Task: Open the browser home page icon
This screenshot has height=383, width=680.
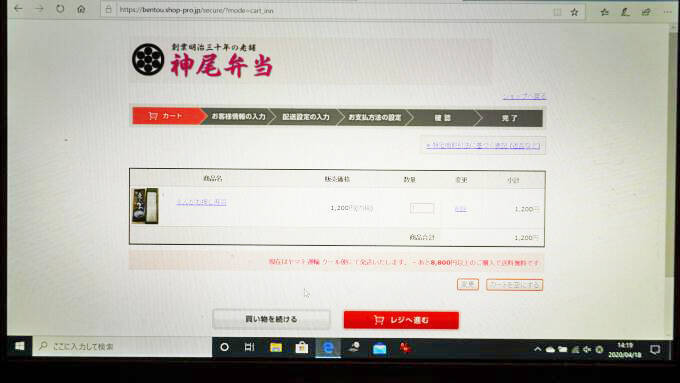Action: 81,9
